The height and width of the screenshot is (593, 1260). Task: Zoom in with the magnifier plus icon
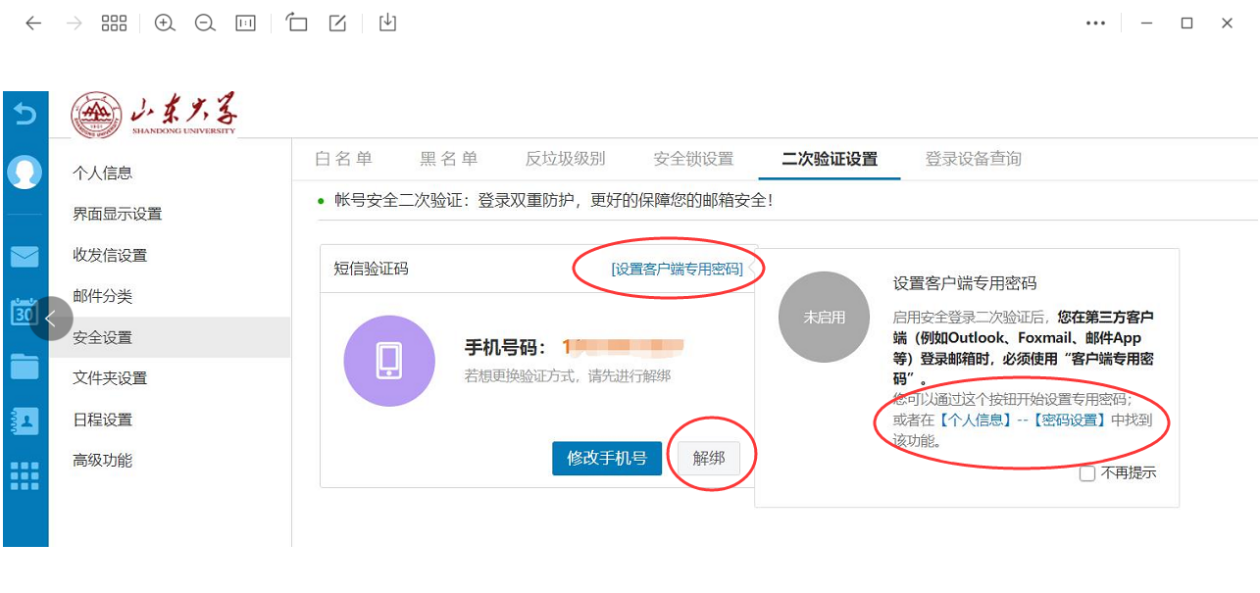pos(165,23)
